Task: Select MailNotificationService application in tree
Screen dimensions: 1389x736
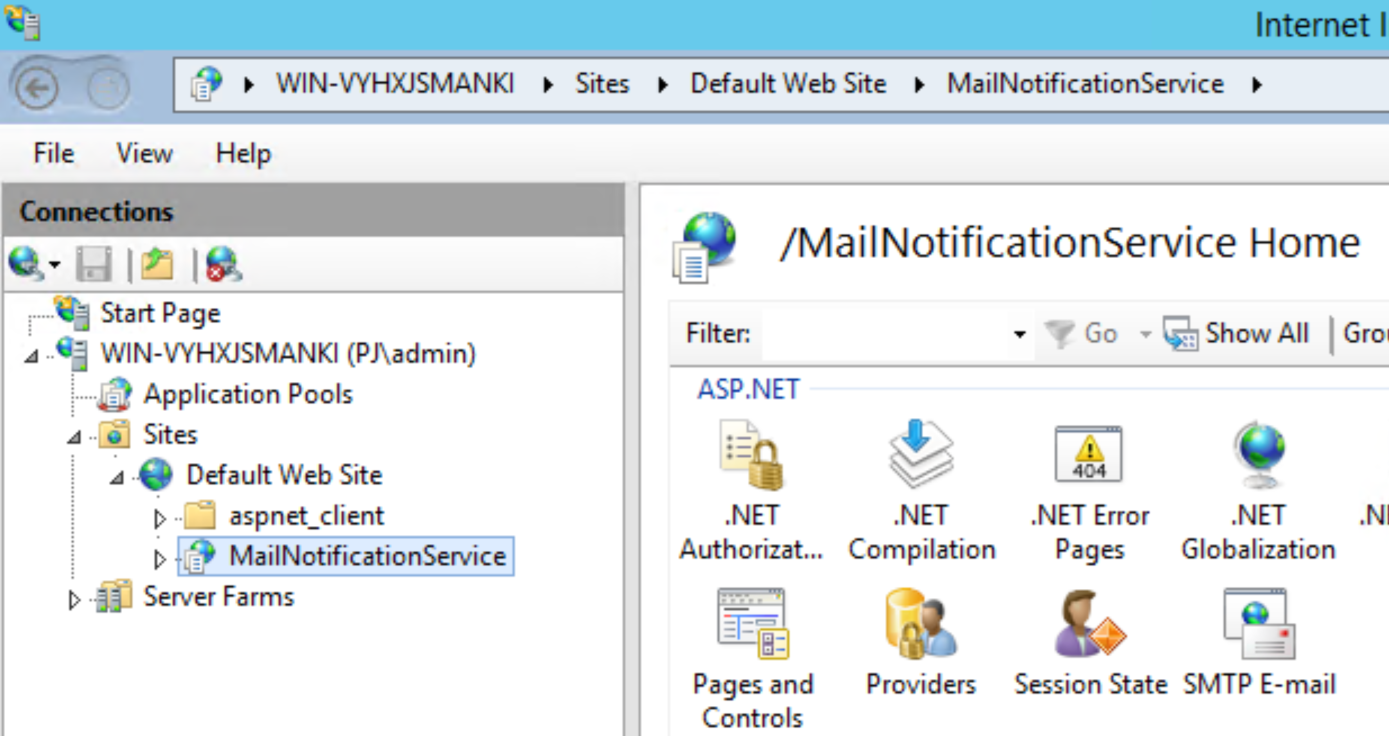Action: pyautogui.click(x=367, y=555)
